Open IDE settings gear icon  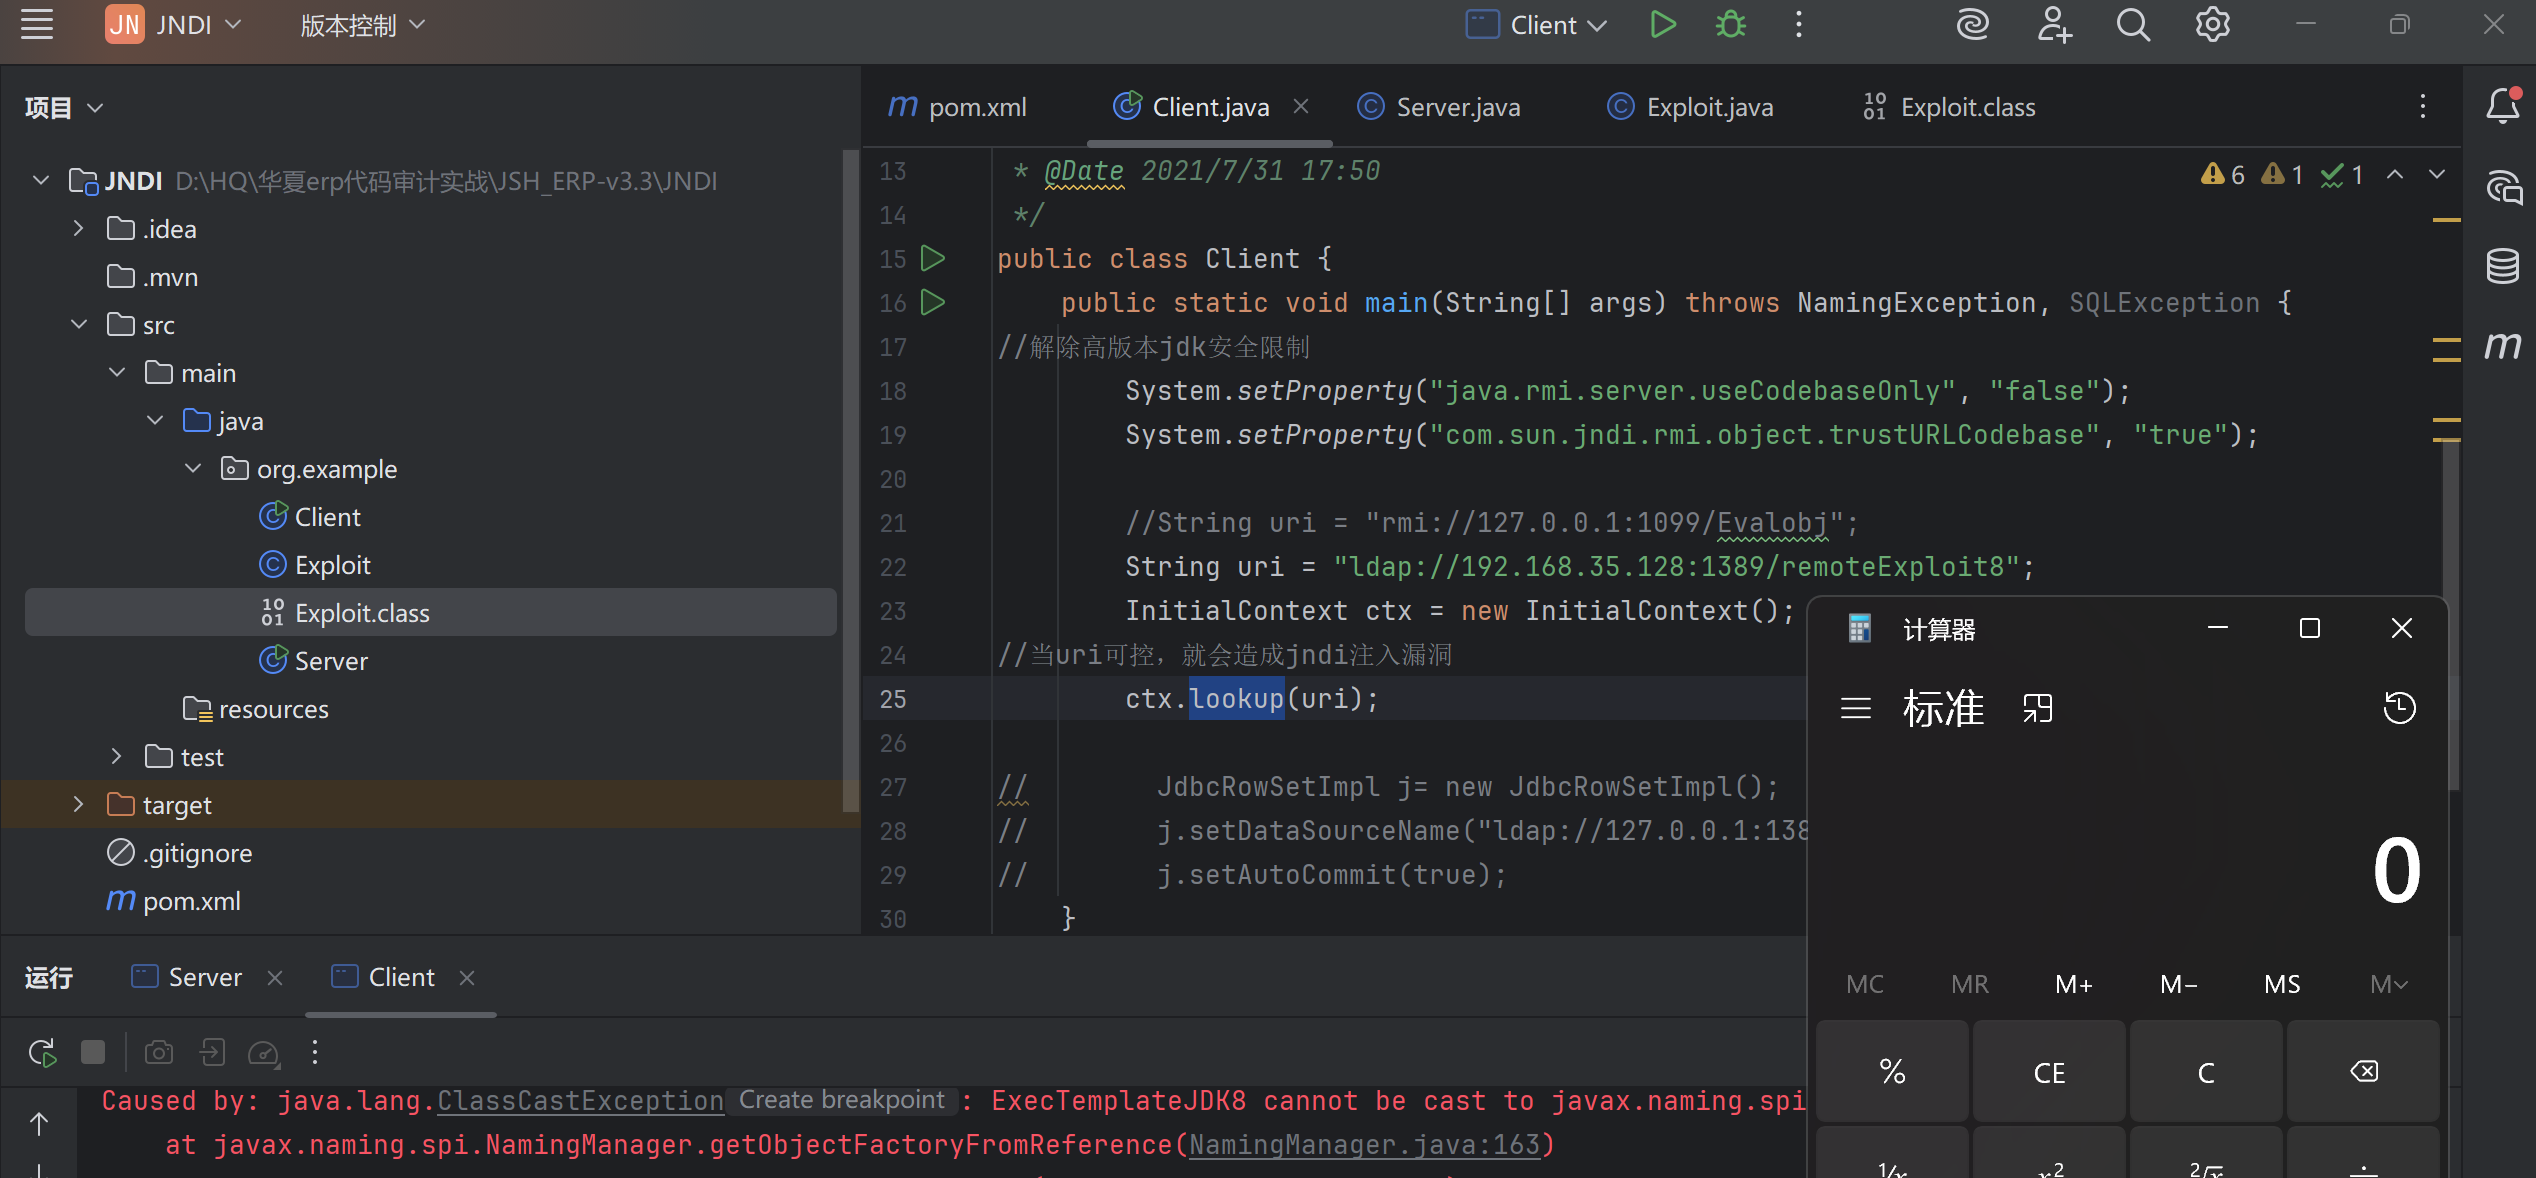[2212, 25]
